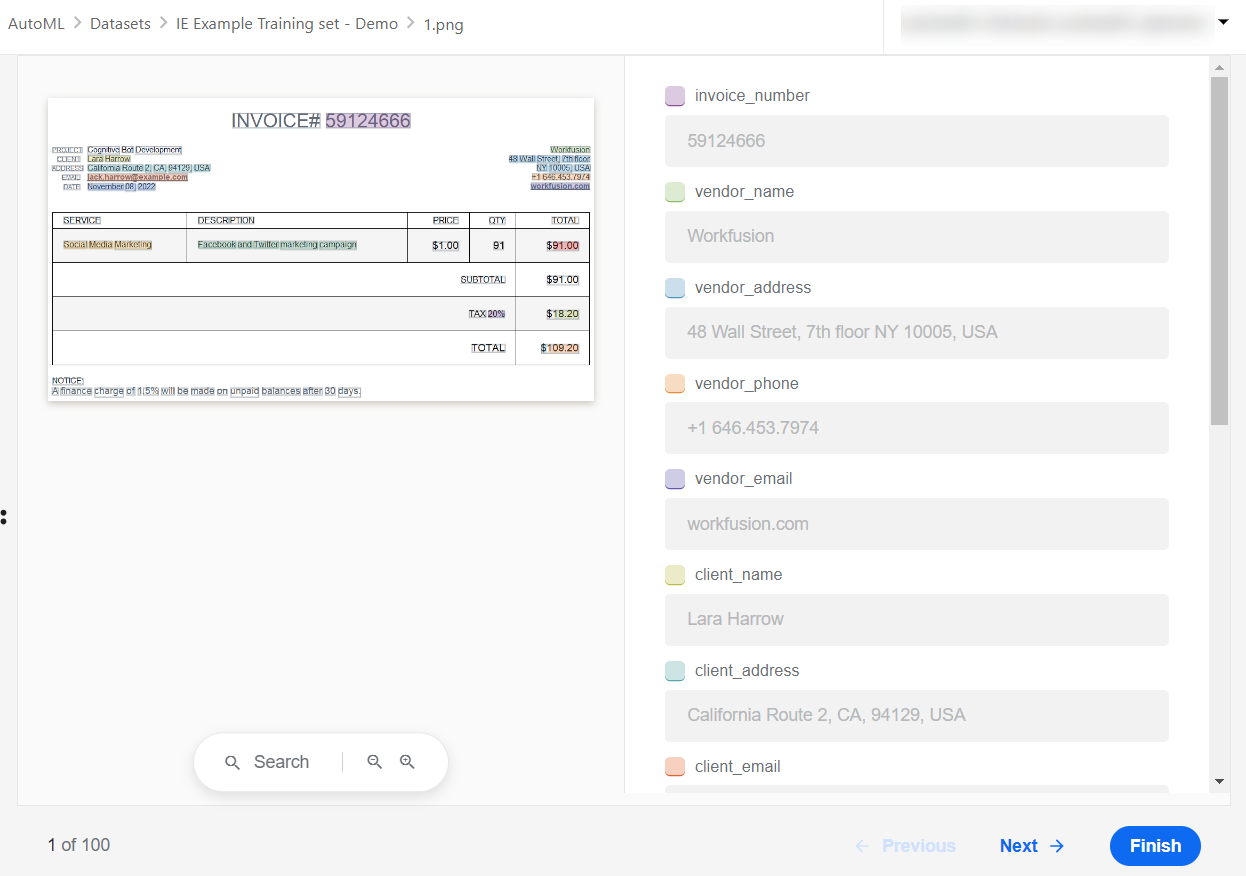The image size is (1246, 876).
Task: Click the invoice_number label
Action: [752, 96]
